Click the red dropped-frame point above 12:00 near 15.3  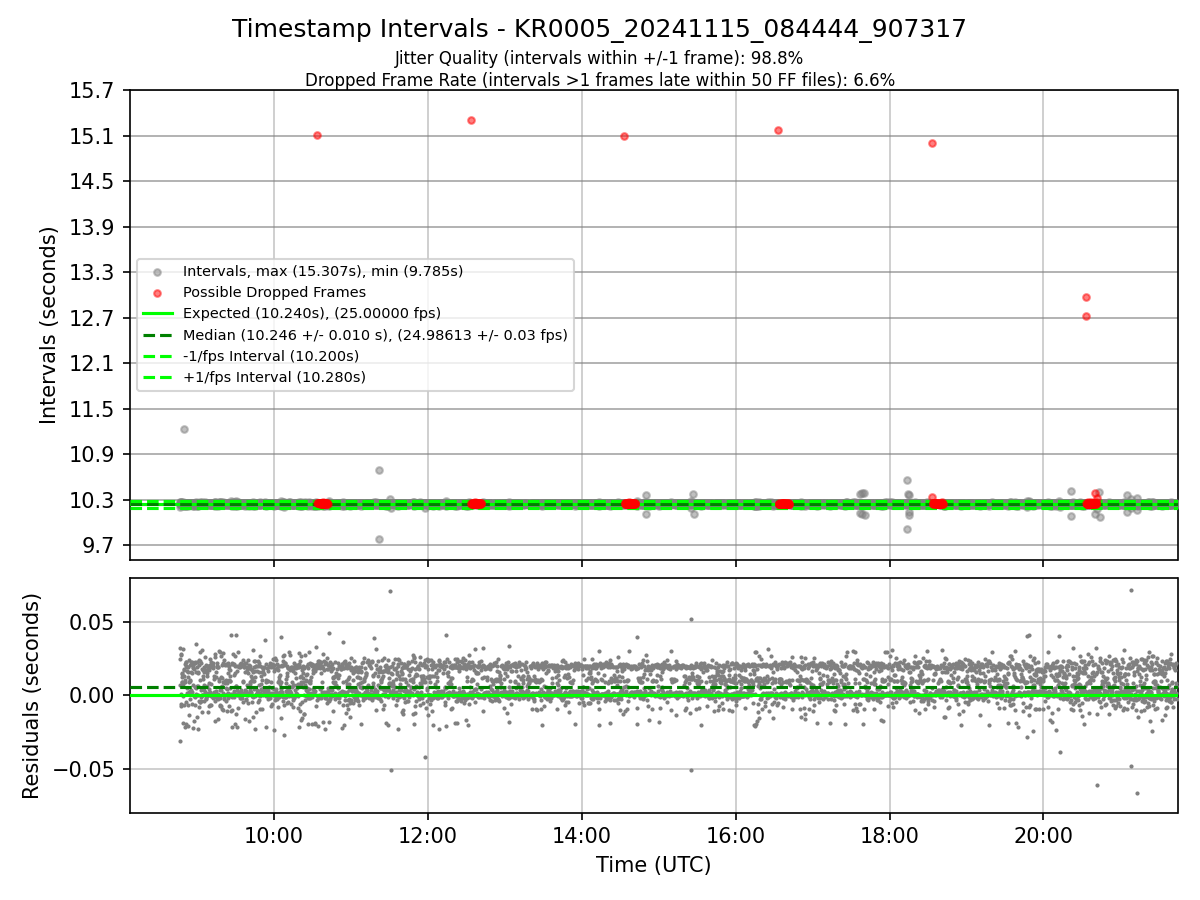coord(471,120)
